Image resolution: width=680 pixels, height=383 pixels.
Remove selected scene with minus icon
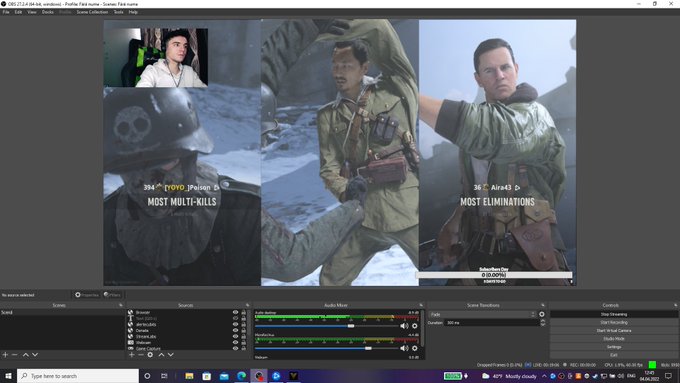coord(15,355)
